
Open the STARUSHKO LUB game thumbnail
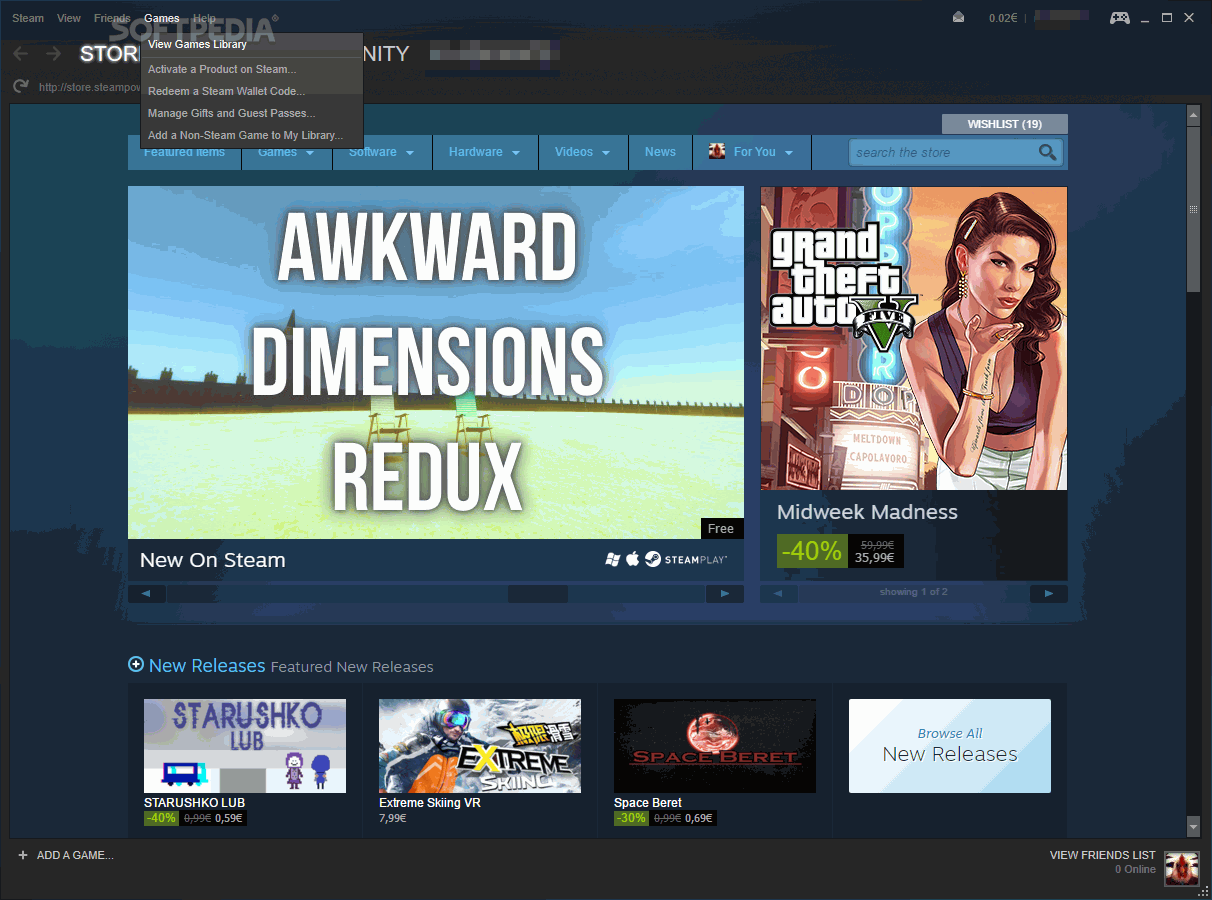click(x=245, y=746)
